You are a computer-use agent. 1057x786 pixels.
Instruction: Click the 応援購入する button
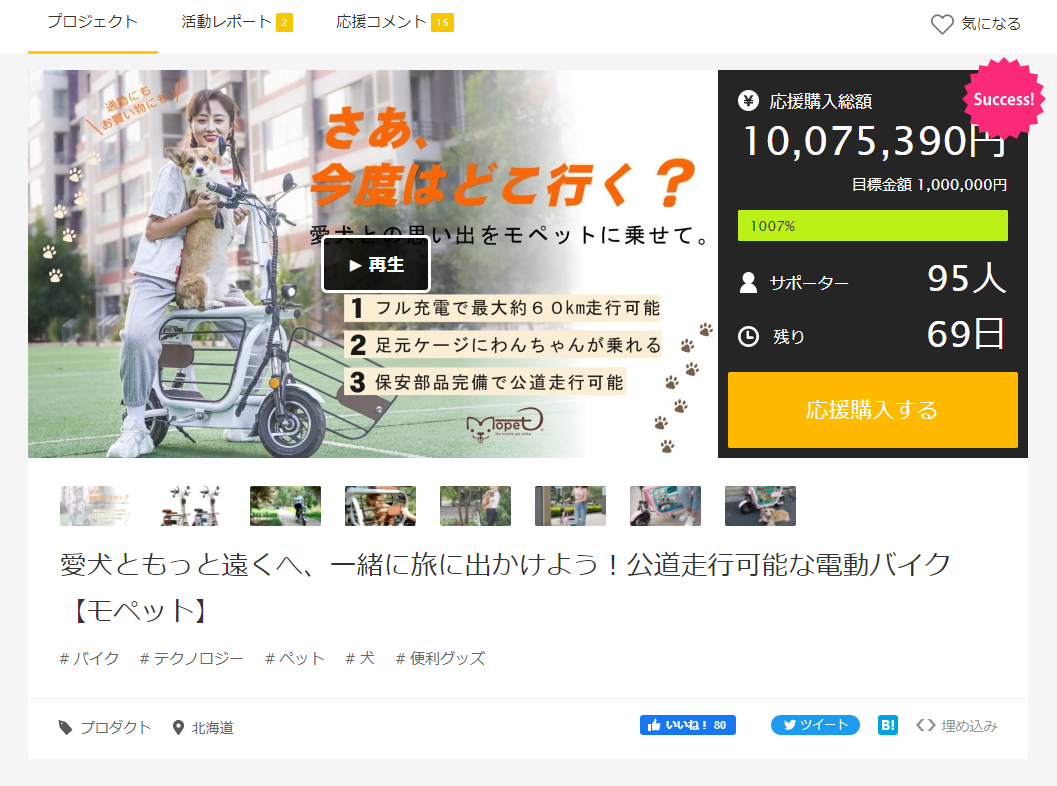click(872, 410)
